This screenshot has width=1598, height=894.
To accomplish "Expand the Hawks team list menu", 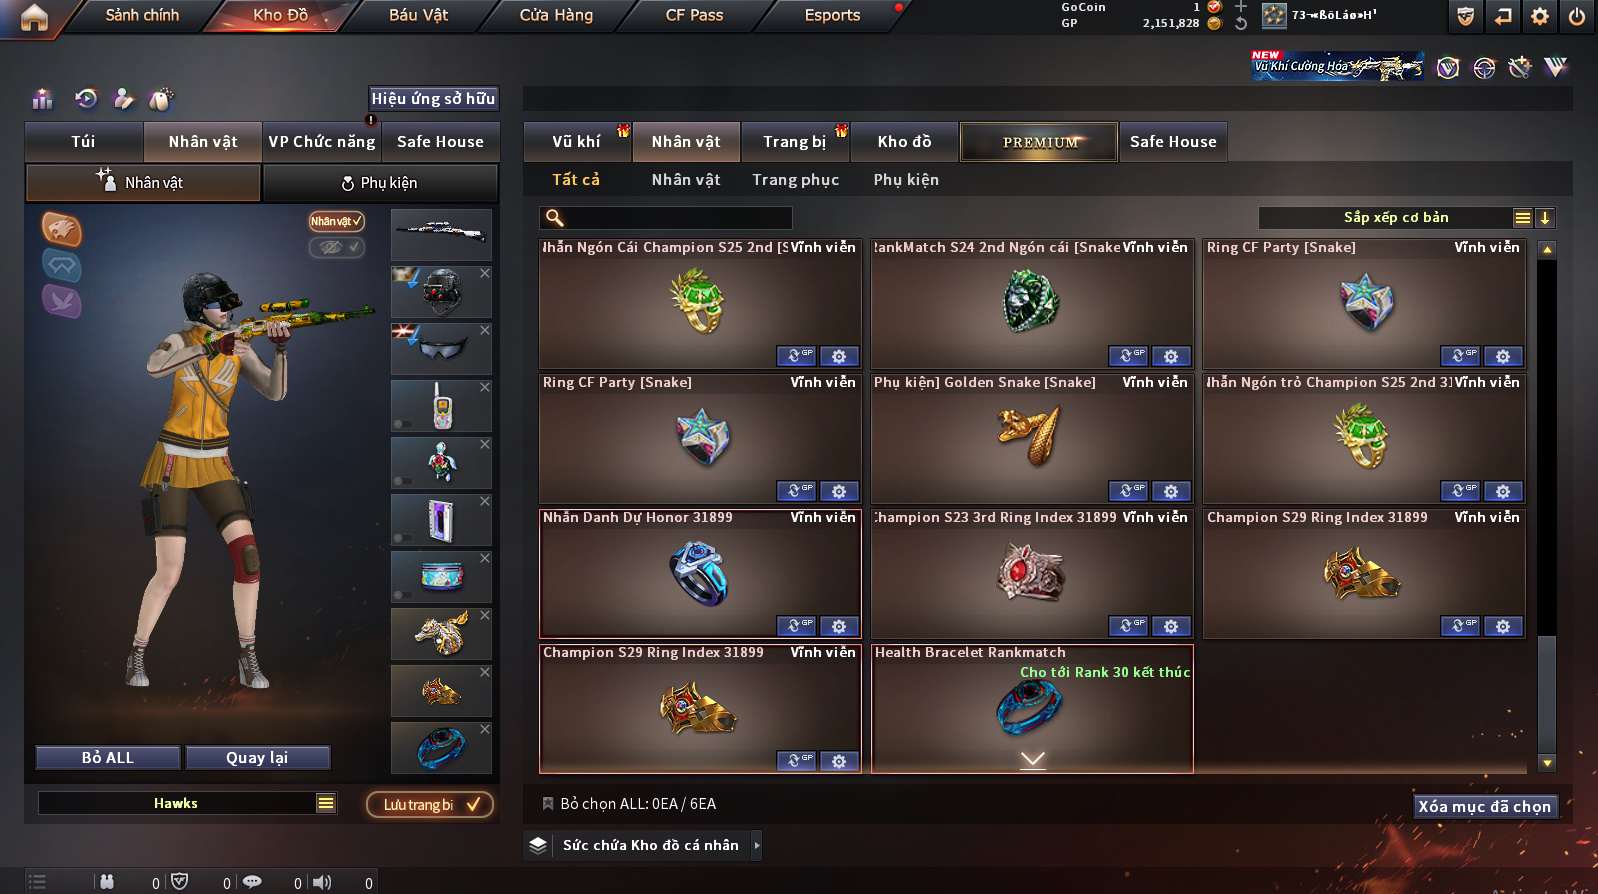I will tap(326, 803).
